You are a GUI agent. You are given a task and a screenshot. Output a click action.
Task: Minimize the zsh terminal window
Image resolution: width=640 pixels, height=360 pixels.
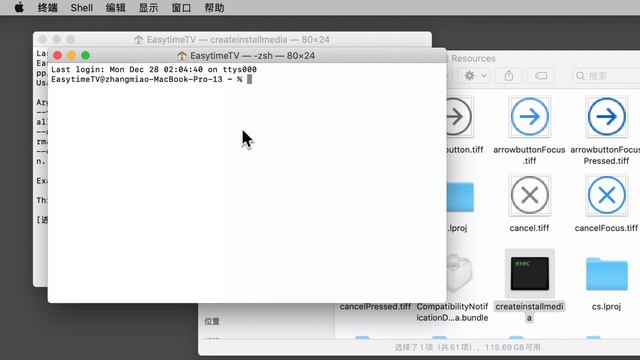71,56
